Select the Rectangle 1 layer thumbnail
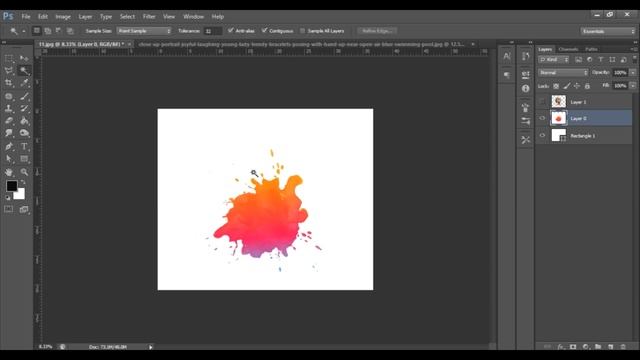The height and width of the screenshot is (360, 640). (558, 136)
